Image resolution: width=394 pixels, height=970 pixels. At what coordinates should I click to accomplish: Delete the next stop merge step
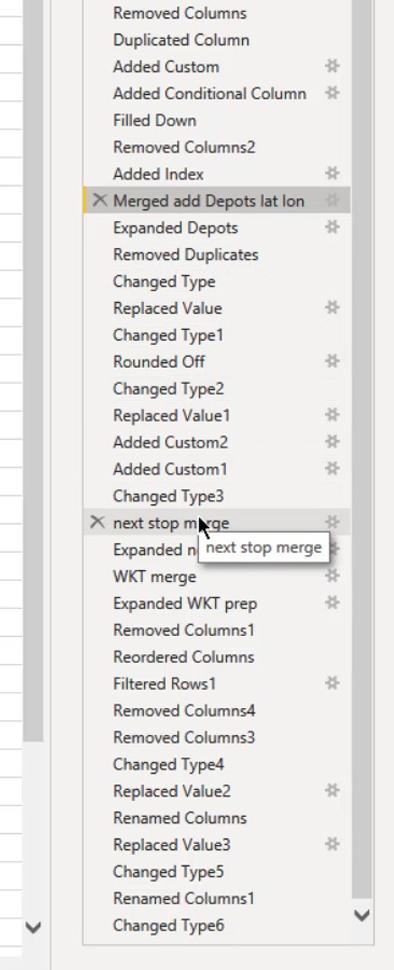tap(98, 522)
